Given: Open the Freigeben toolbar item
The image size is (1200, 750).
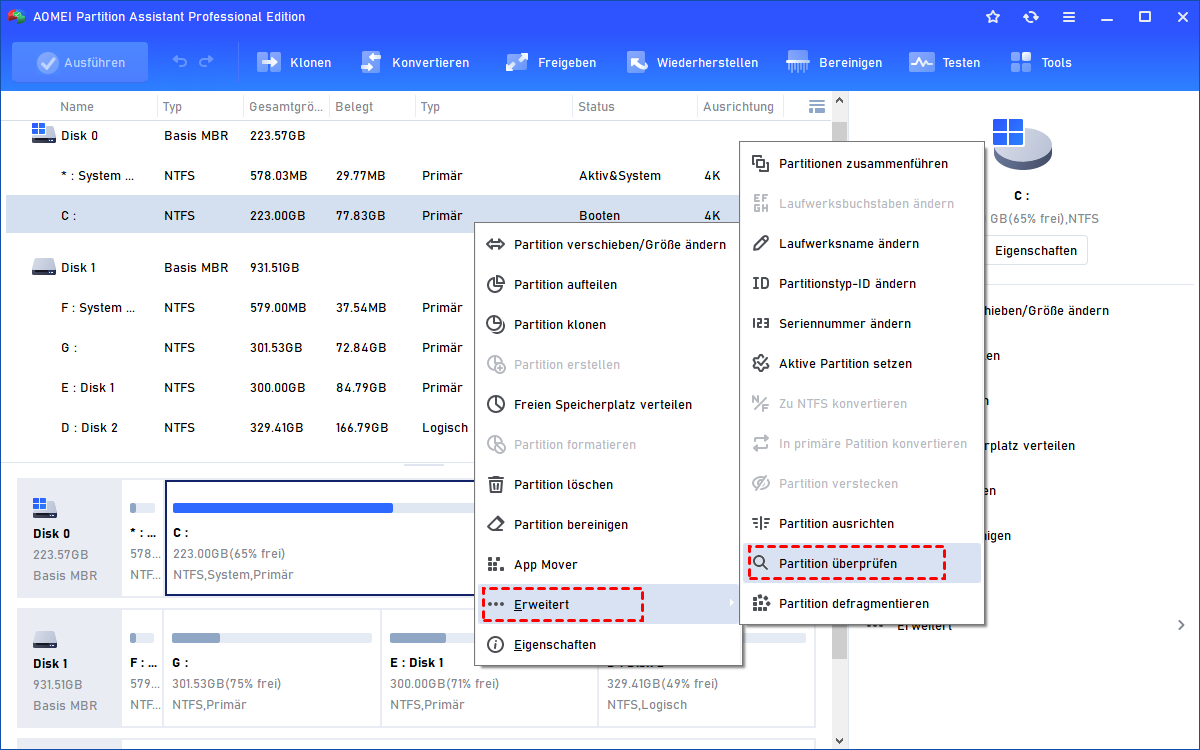Looking at the screenshot, I should click(551, 62).
